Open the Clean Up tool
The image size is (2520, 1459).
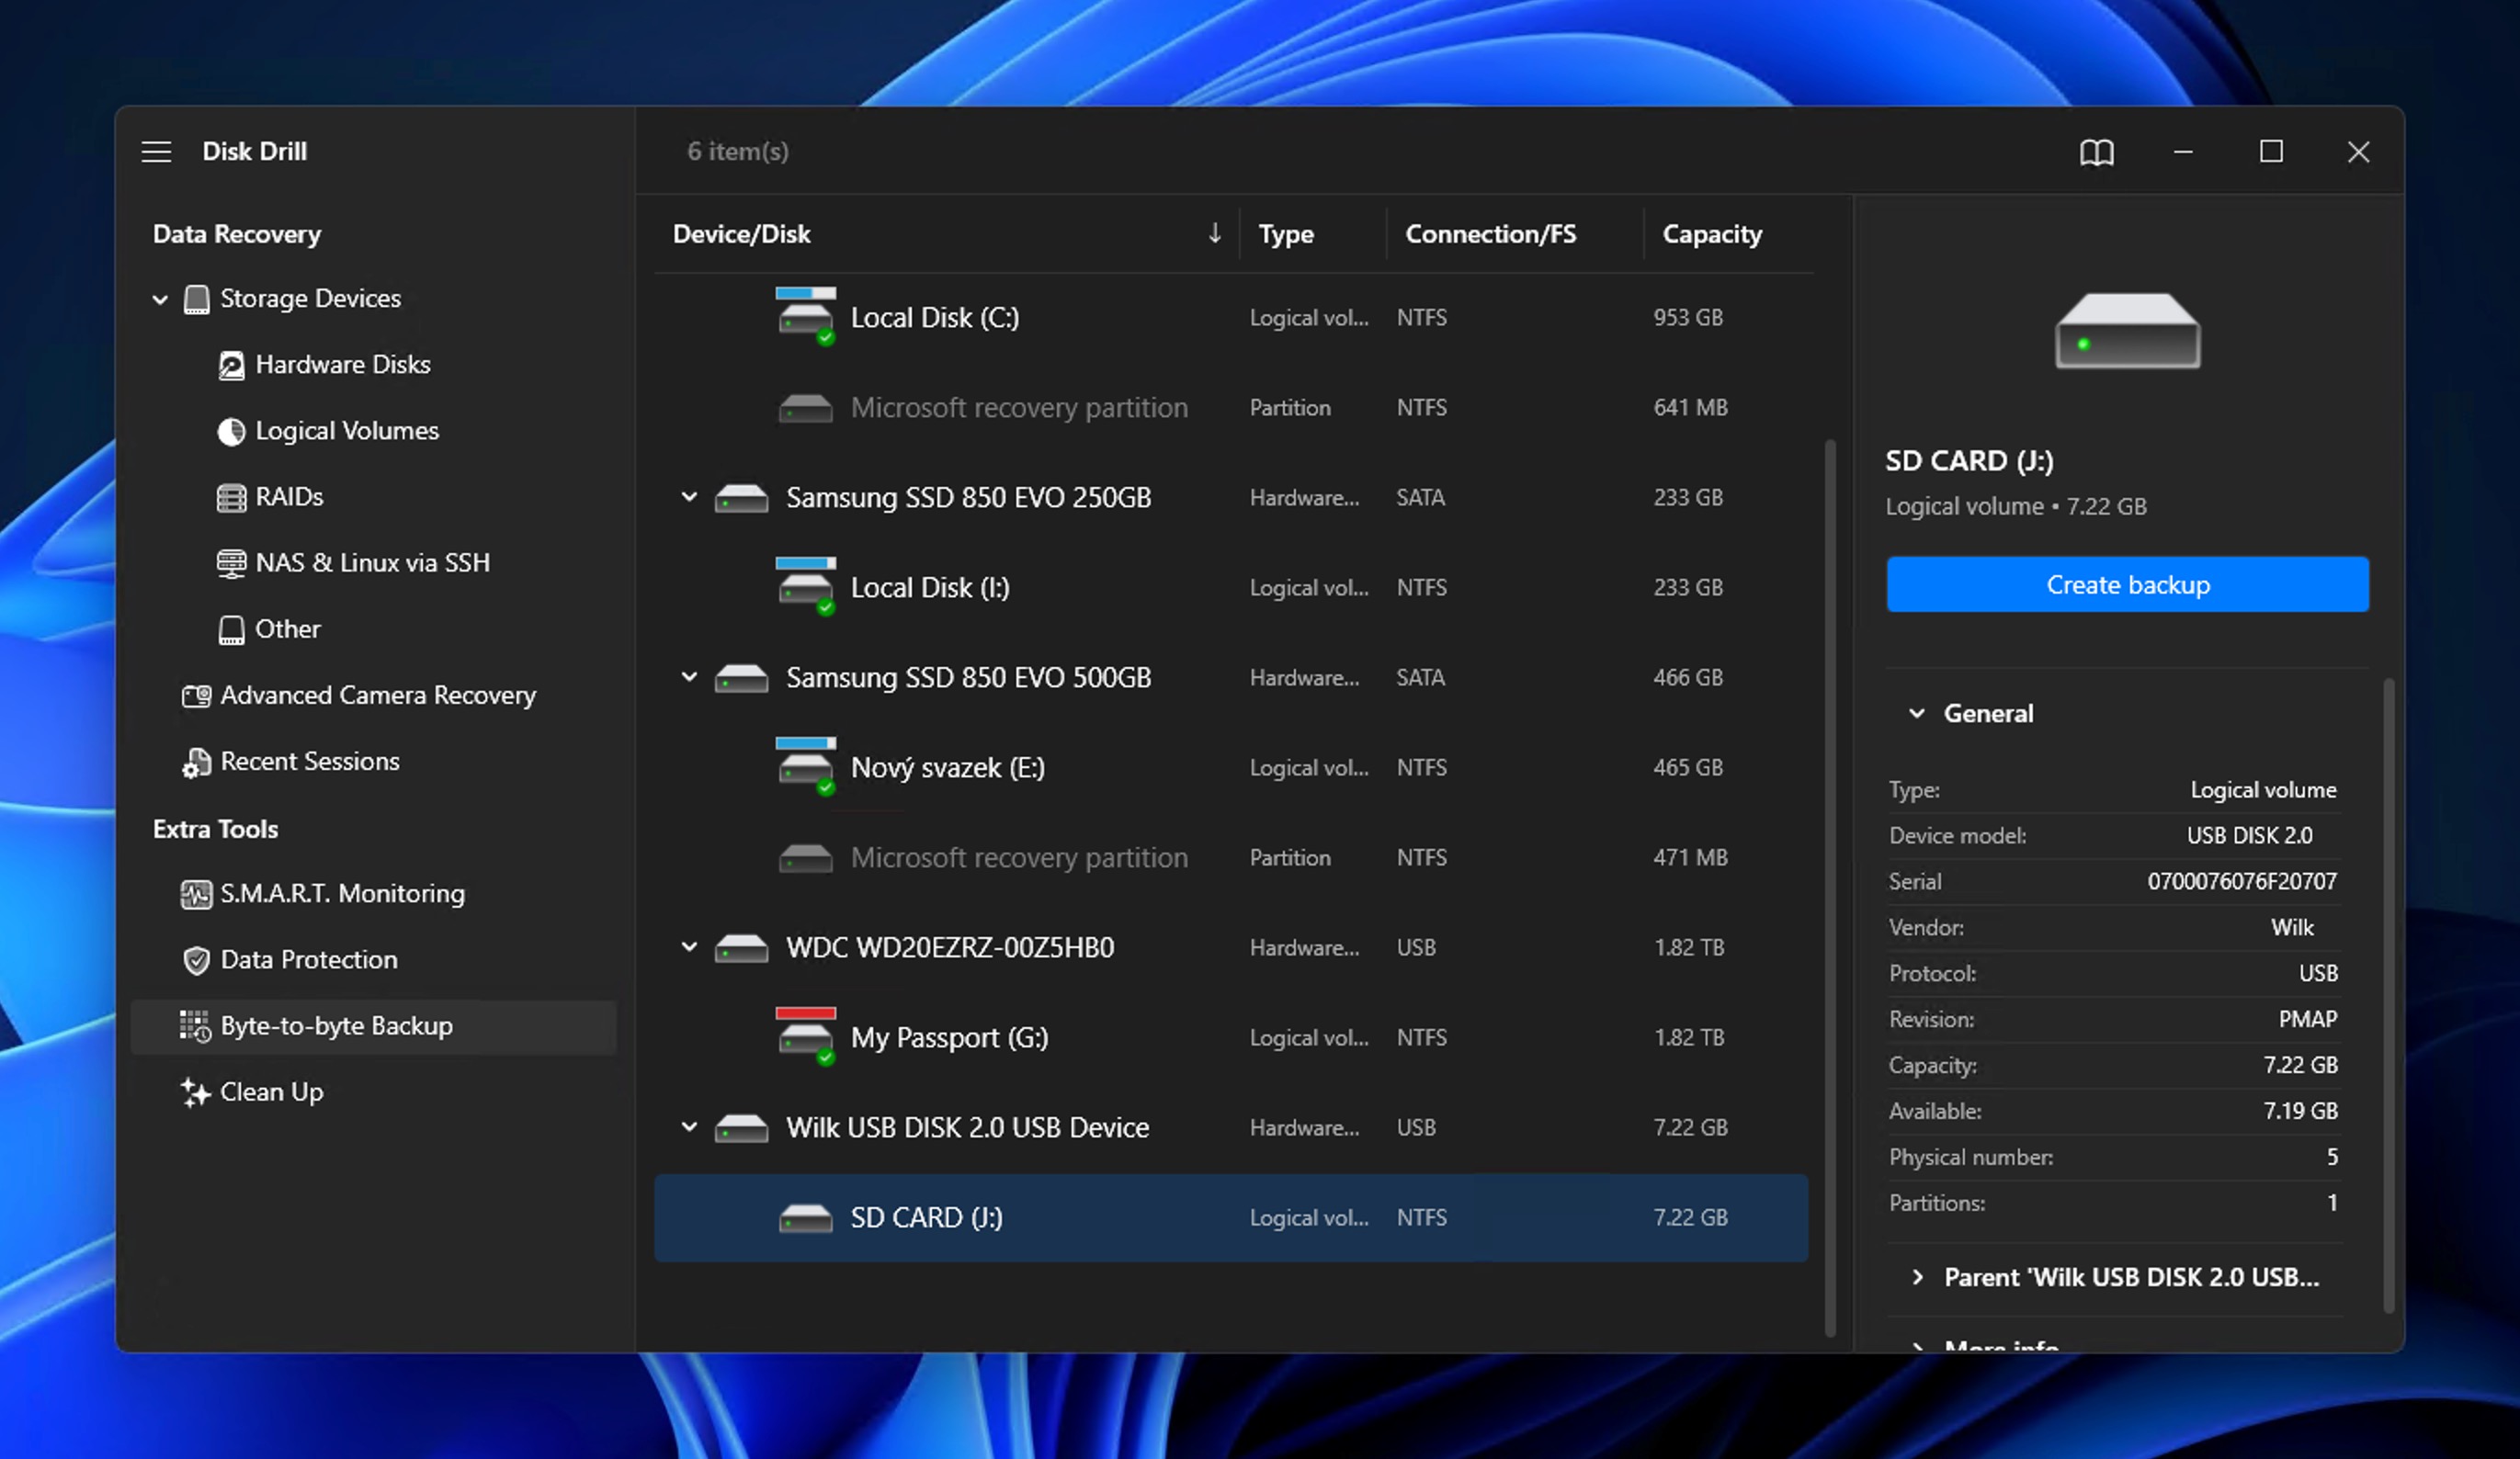271,1092
